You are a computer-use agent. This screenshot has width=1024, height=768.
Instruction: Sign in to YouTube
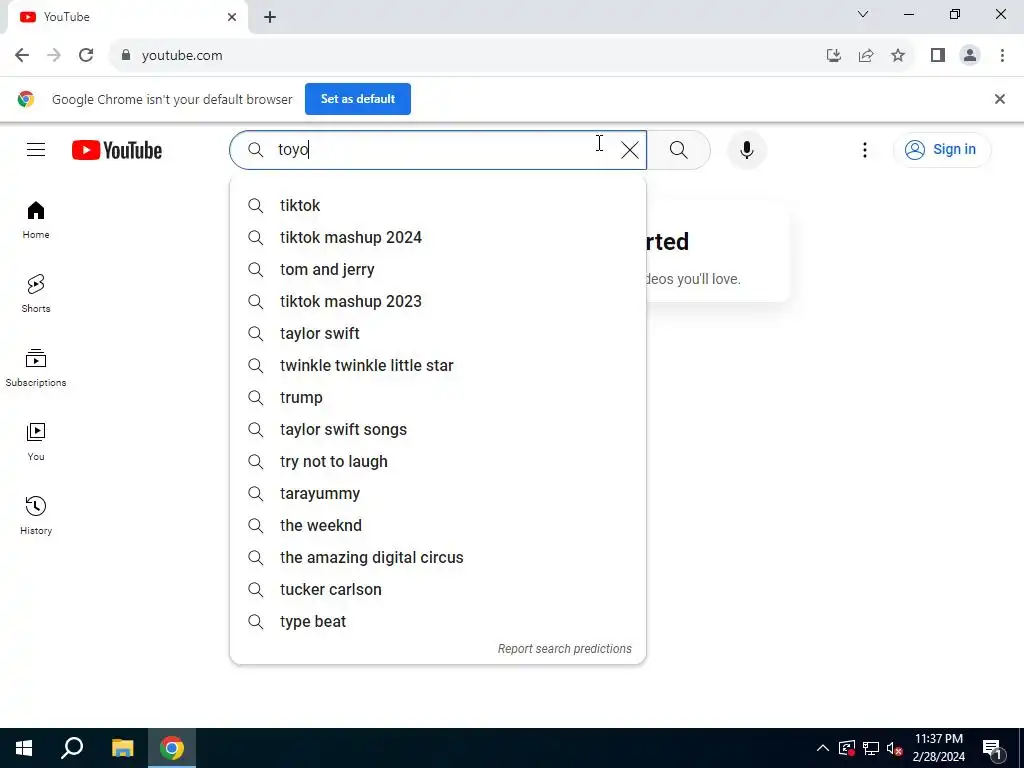(x=941, y=150)
